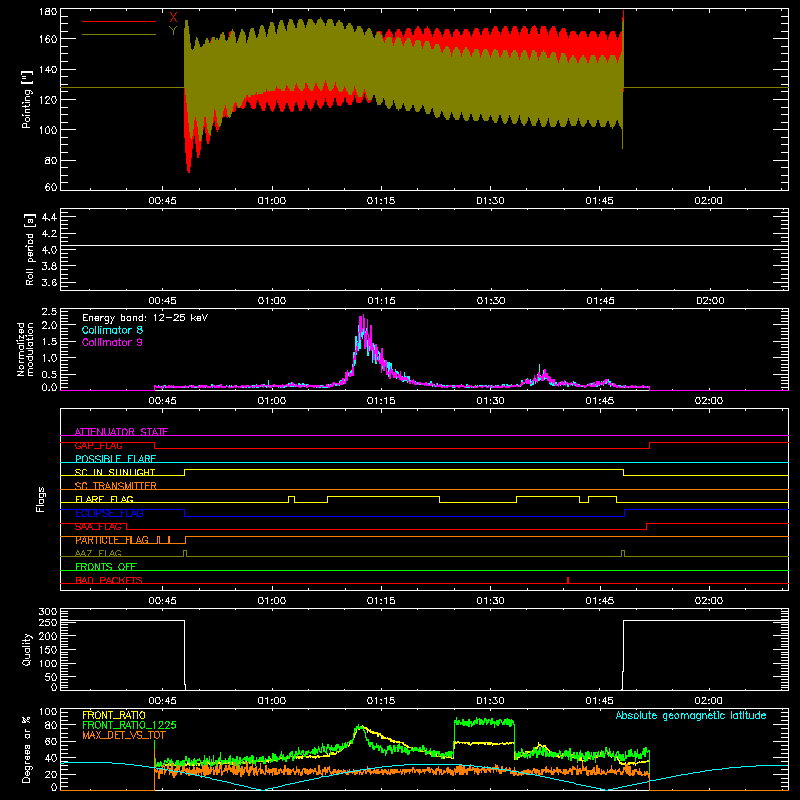This screenshot has width=800, height=800.
Task: Select the olive 'Y' legend label
Action: point(173,31)
